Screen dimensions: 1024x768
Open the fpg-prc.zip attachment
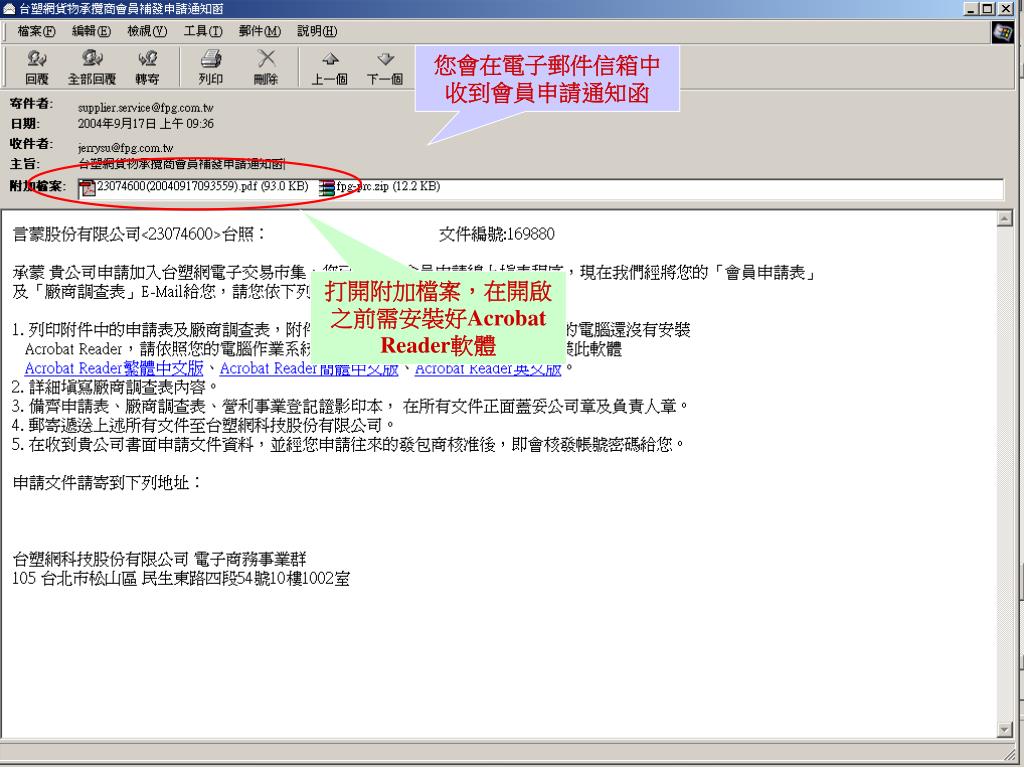379,187
